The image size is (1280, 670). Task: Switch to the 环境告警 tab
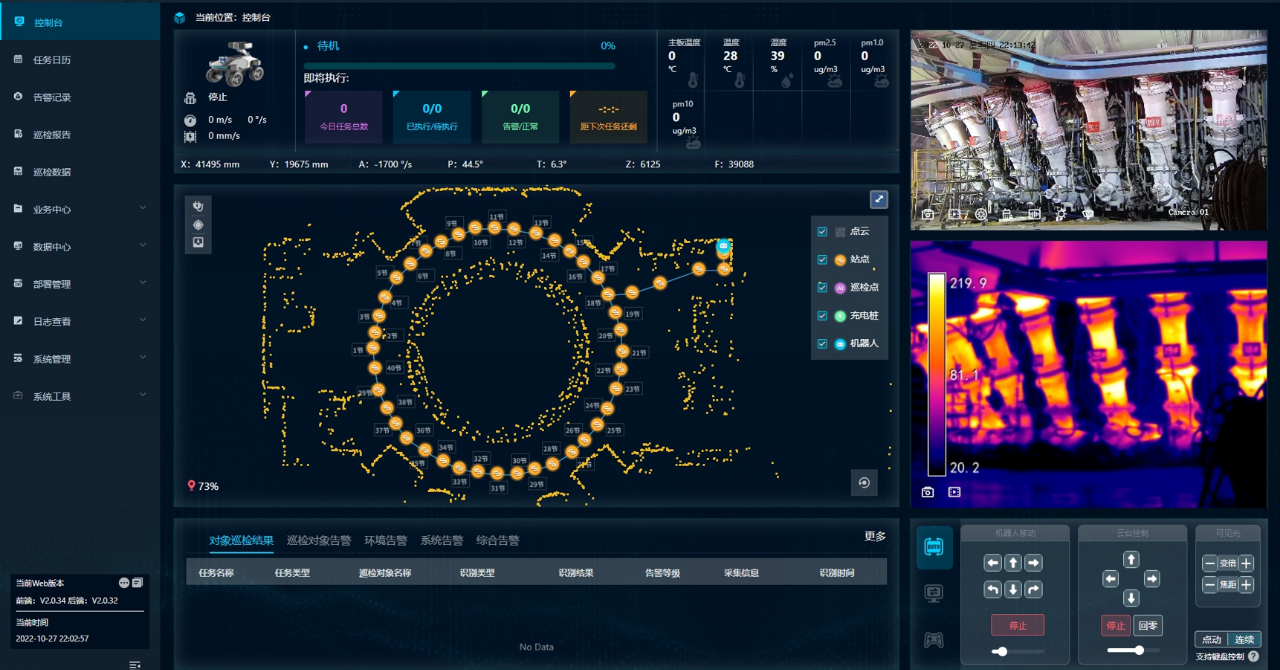[385, 541]
